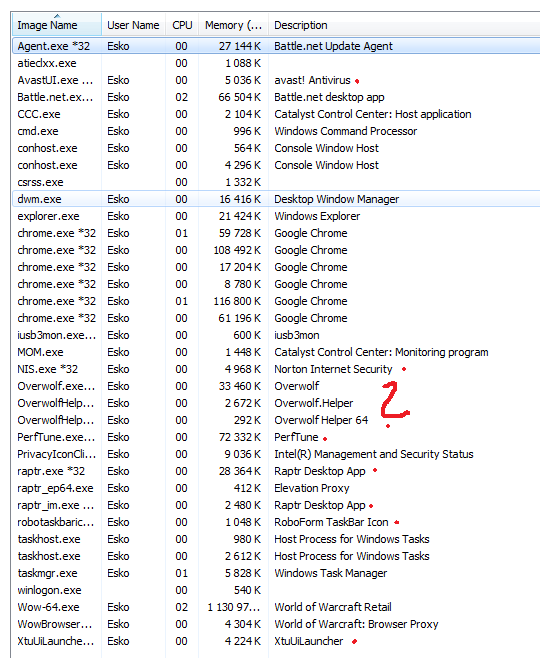Select the dwm.exe process row
540x658 pixels.
[276, 199]
